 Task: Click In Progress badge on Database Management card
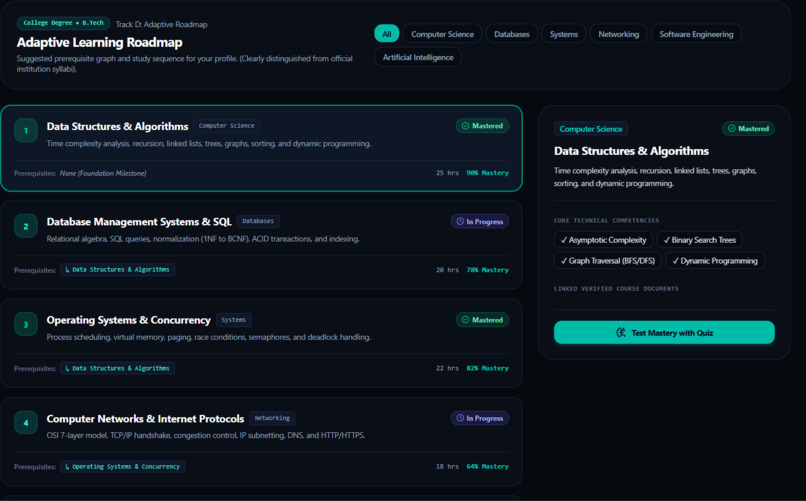[480, 221]
